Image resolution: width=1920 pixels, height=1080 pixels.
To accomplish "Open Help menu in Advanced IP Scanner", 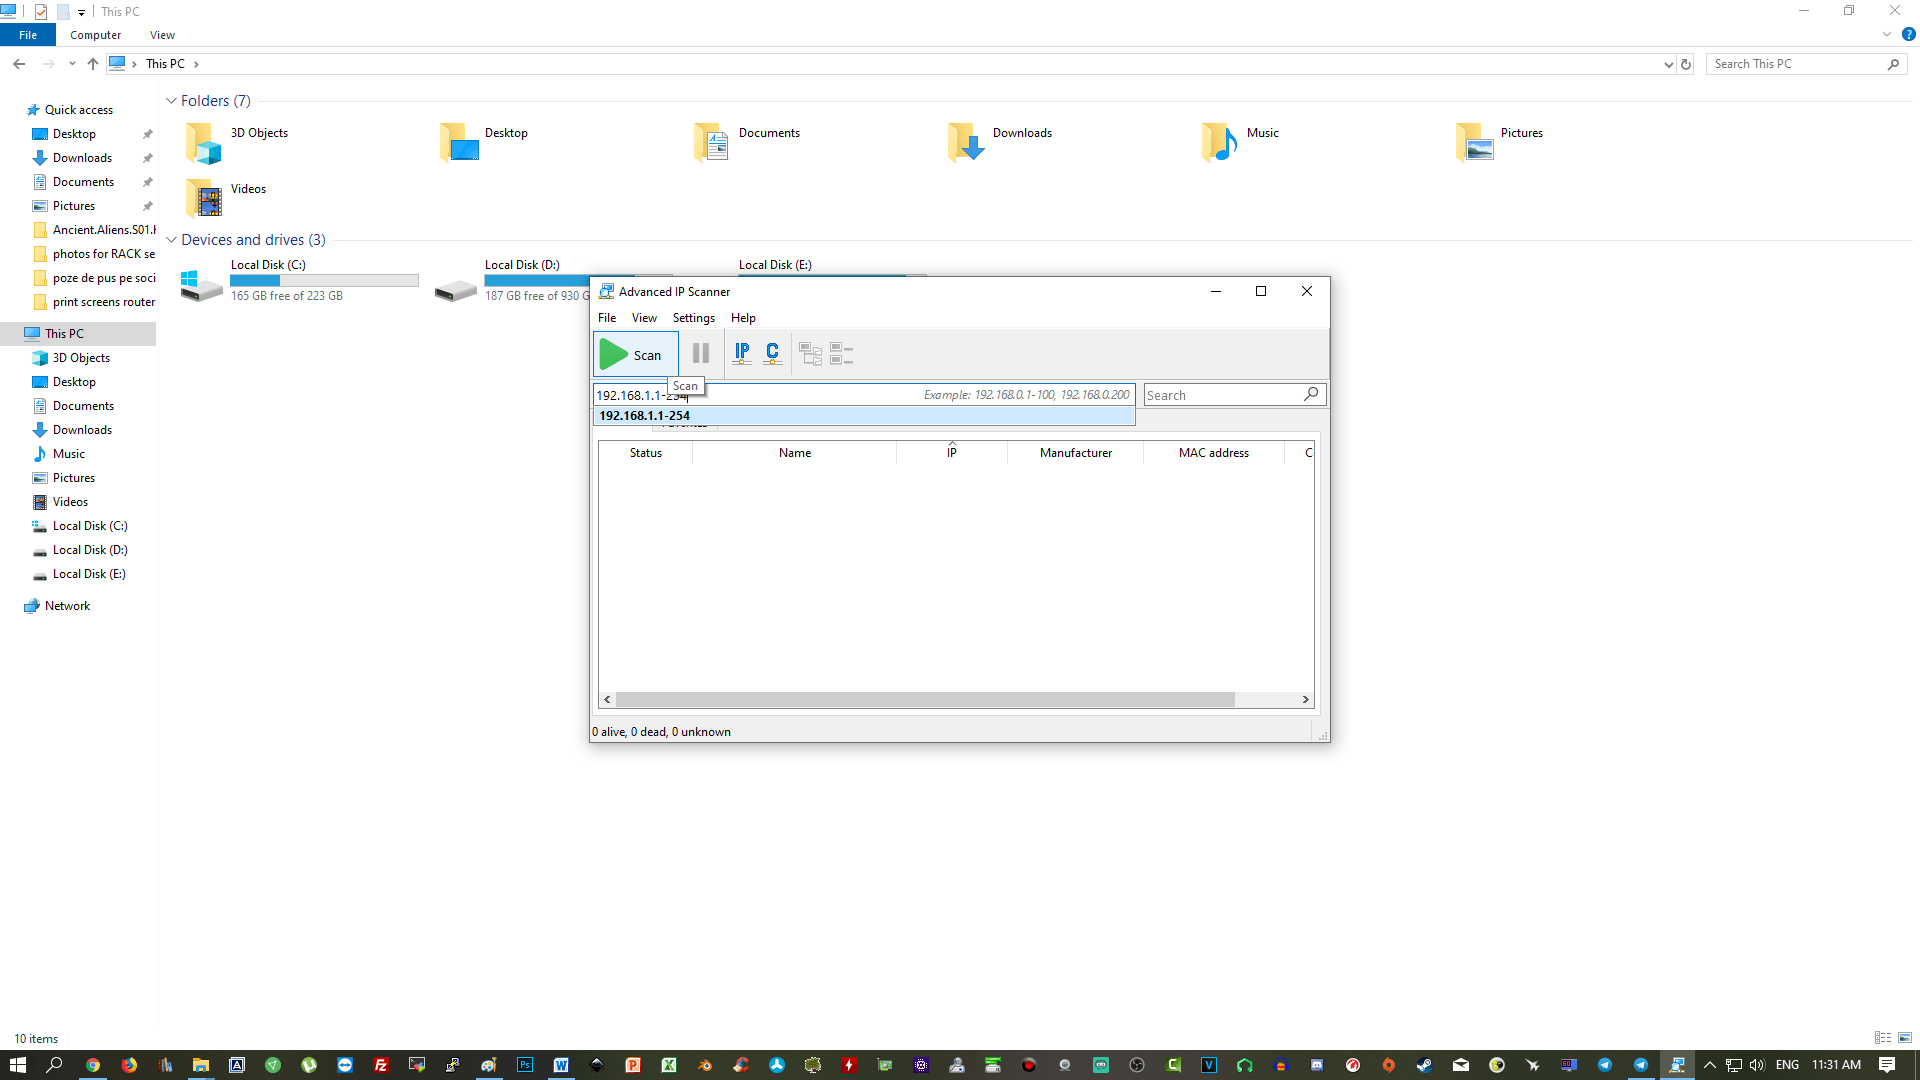I will pyautogui.click(x=743, y=318).
